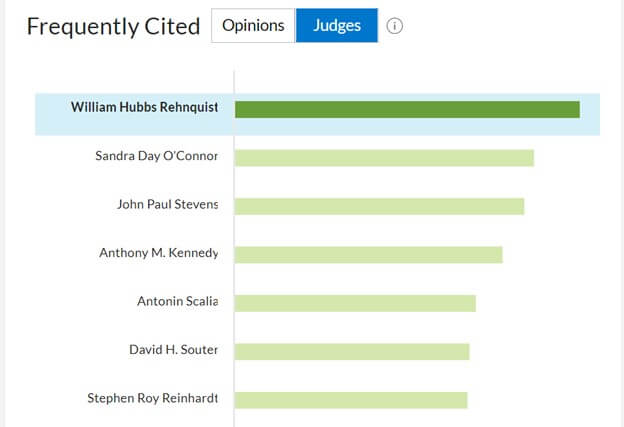Click the Frequently Cited heading

pyautogui.click(x=113, y=27)
